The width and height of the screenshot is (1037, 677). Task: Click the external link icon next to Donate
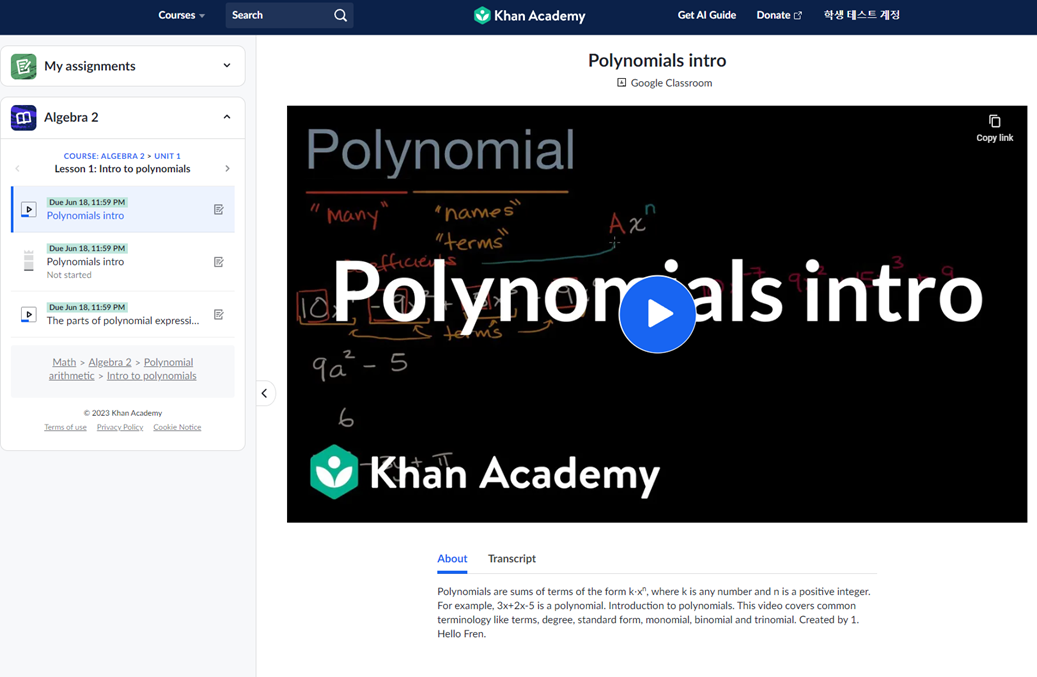point(798,15)
